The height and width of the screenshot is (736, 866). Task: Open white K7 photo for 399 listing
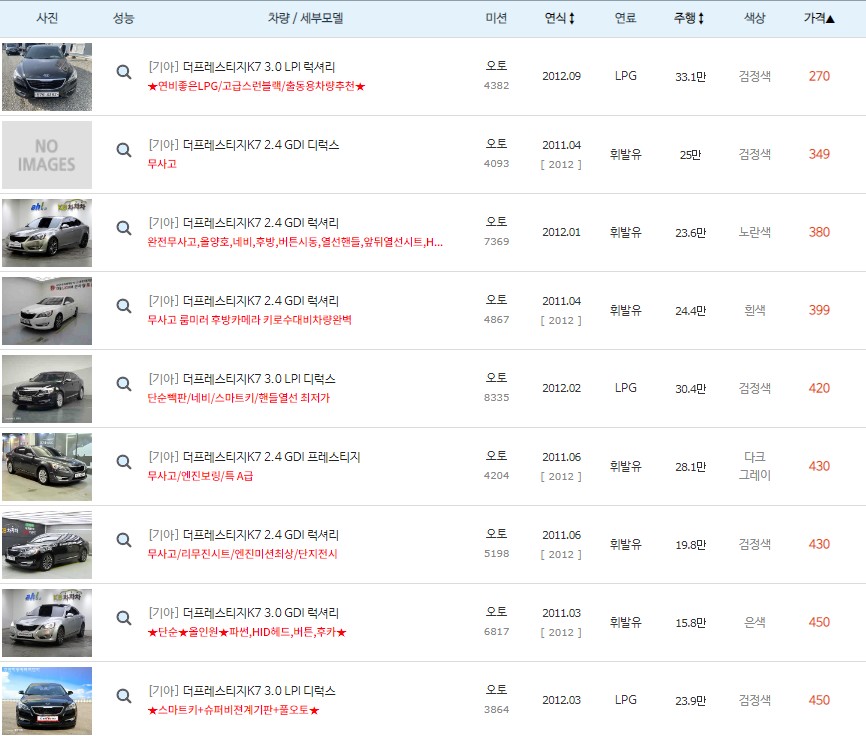tap(47, 311)
